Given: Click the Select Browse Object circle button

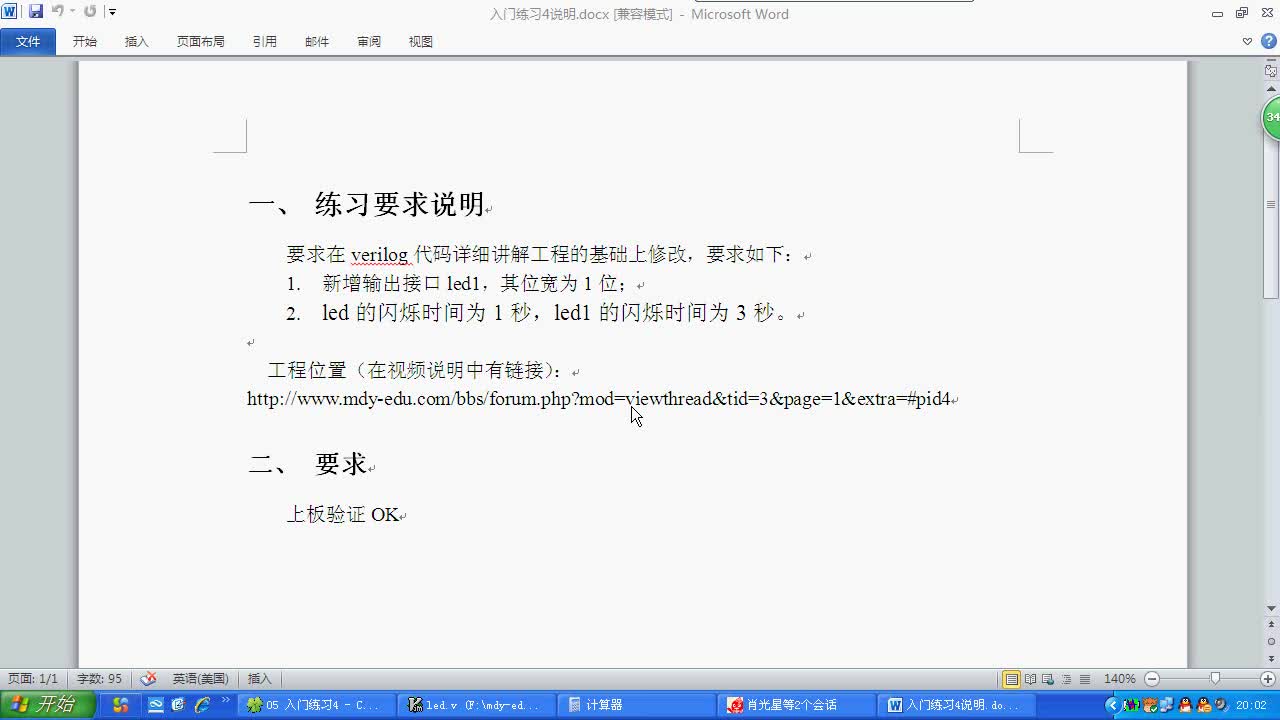Looking at the screenshot, I should [1271, 641].
